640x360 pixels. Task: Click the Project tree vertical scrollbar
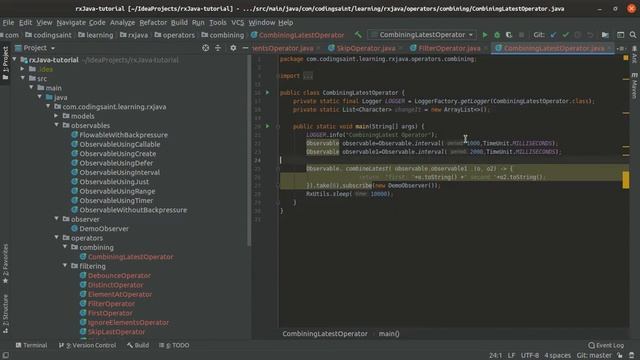point(249,151)
